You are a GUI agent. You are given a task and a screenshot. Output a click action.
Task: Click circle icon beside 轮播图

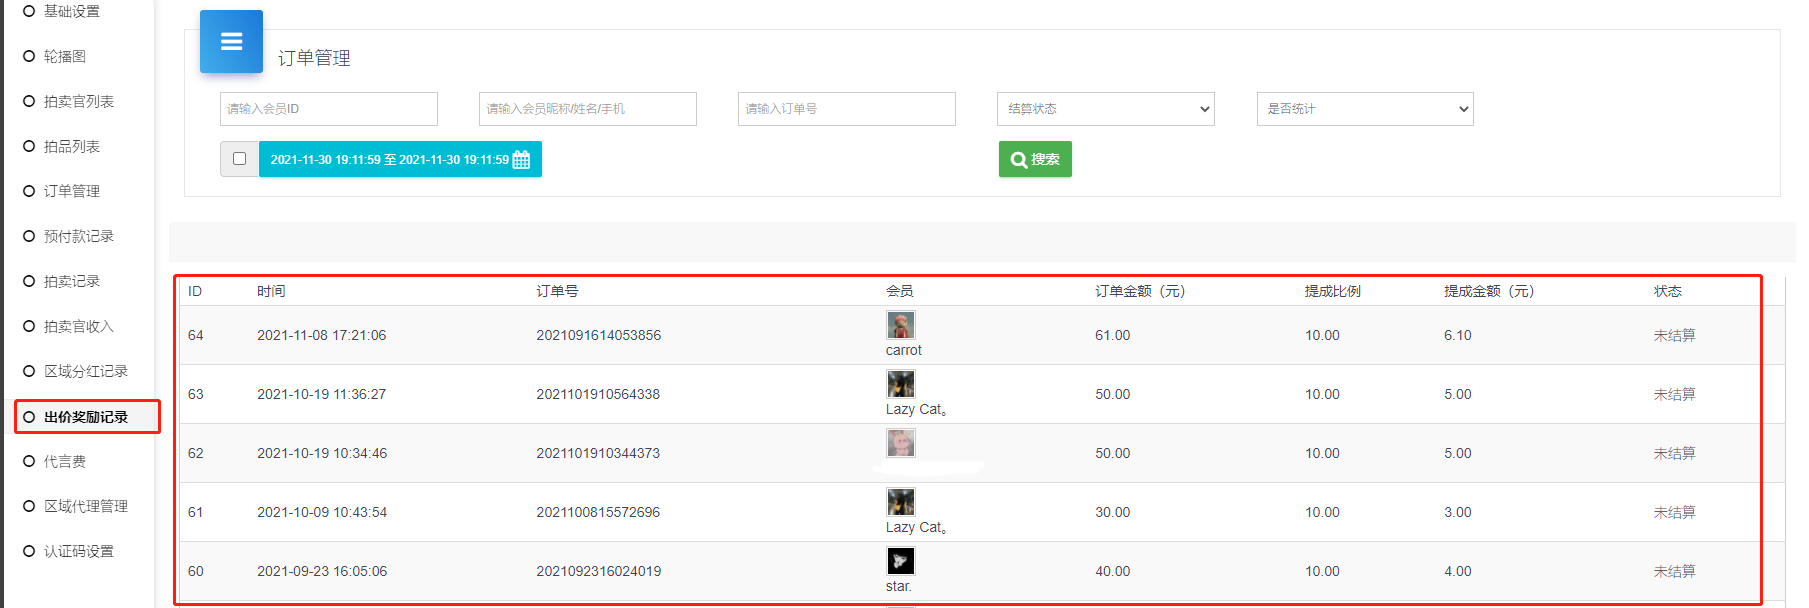click(x=29, y=56)
